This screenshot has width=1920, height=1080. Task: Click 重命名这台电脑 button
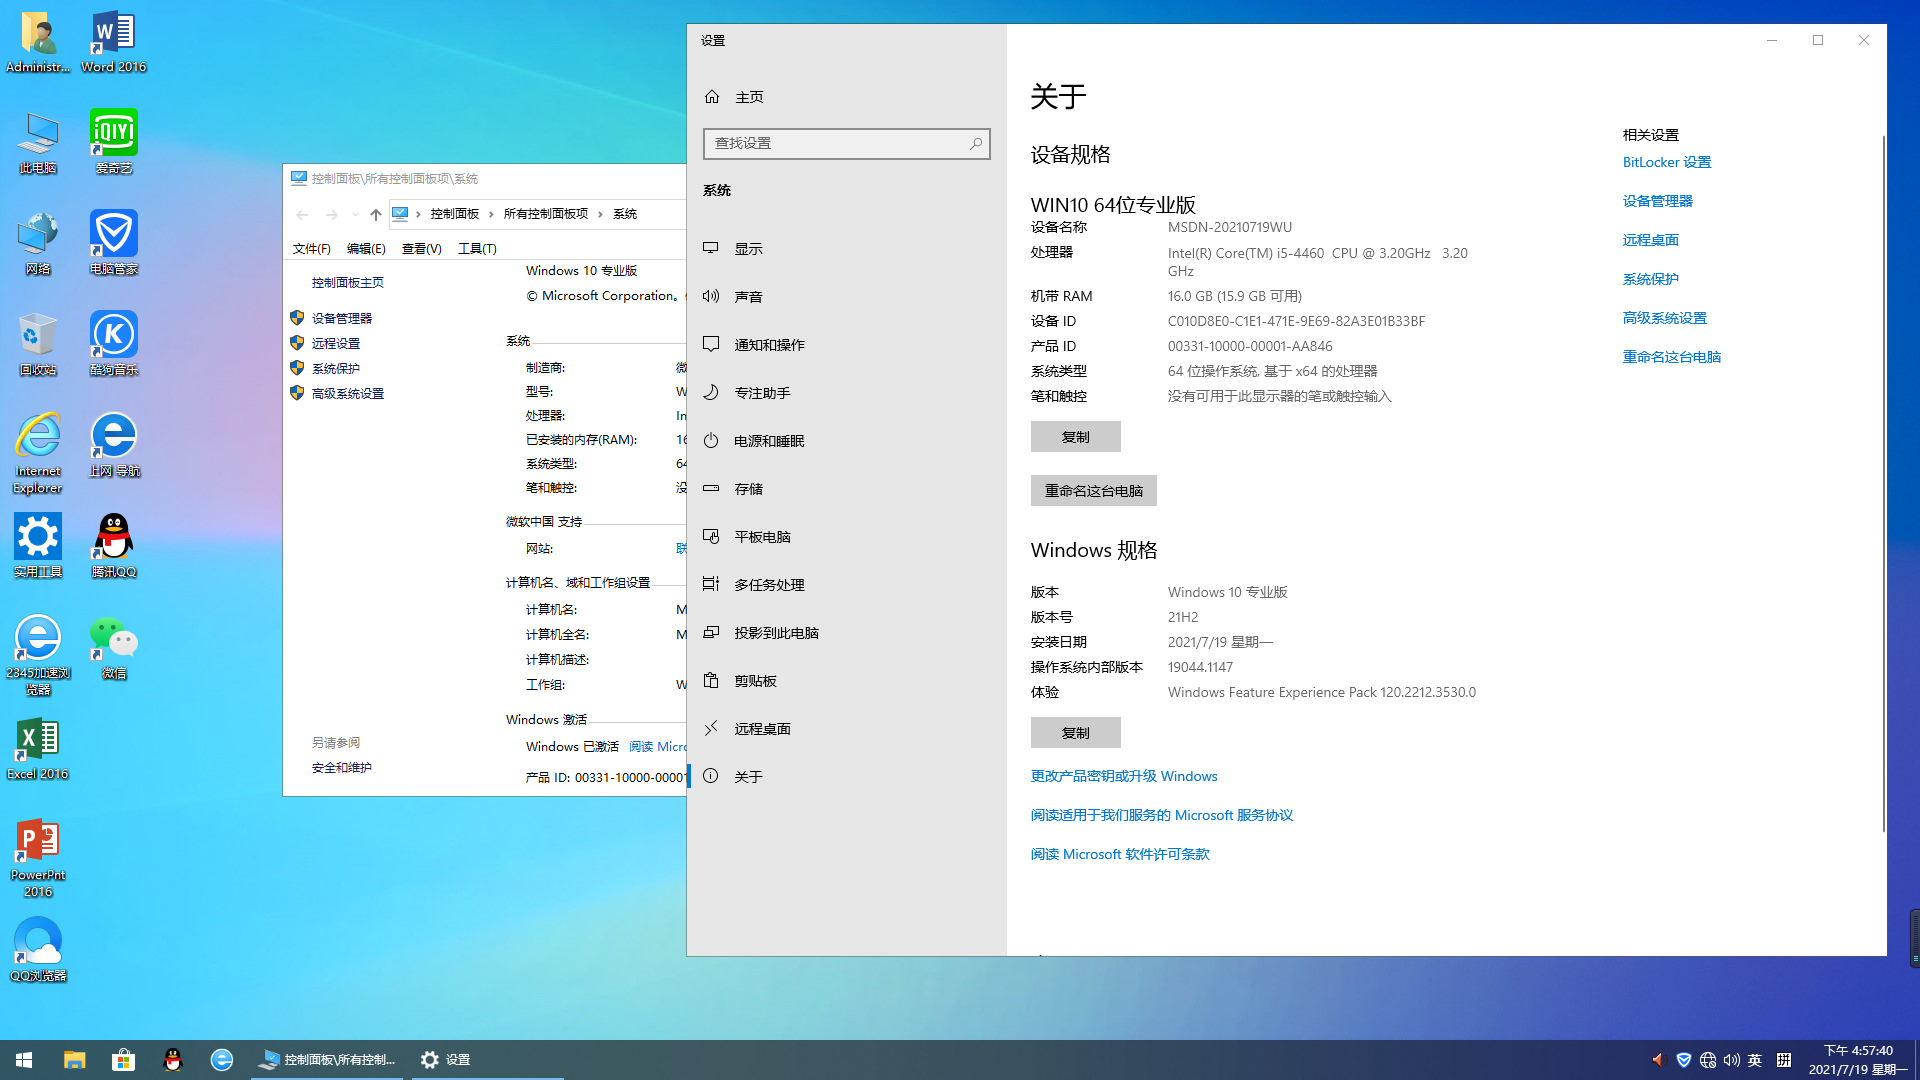1093,491
